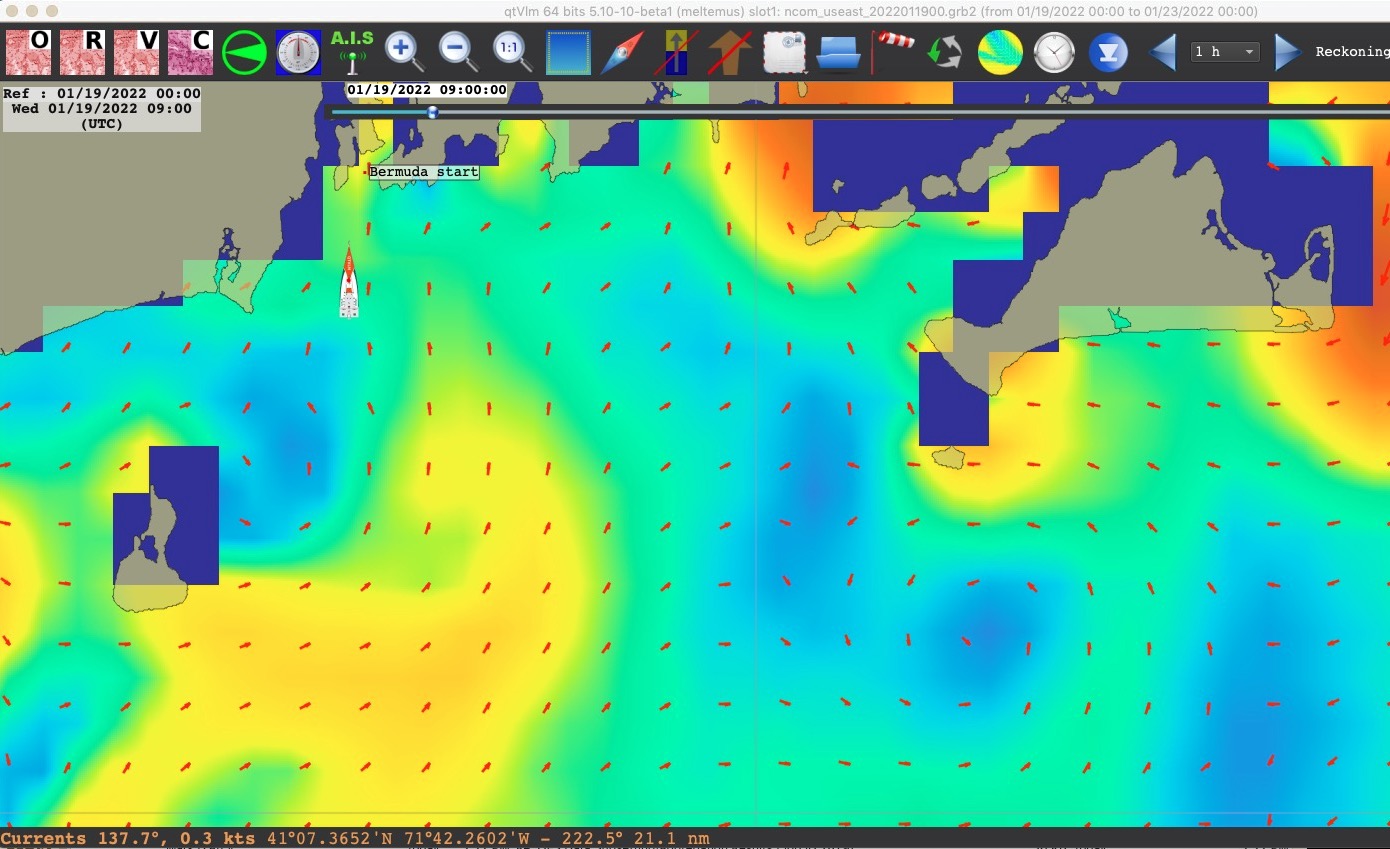
Task: Click the 'C' chart layer icon
Action: coord(191,52)
